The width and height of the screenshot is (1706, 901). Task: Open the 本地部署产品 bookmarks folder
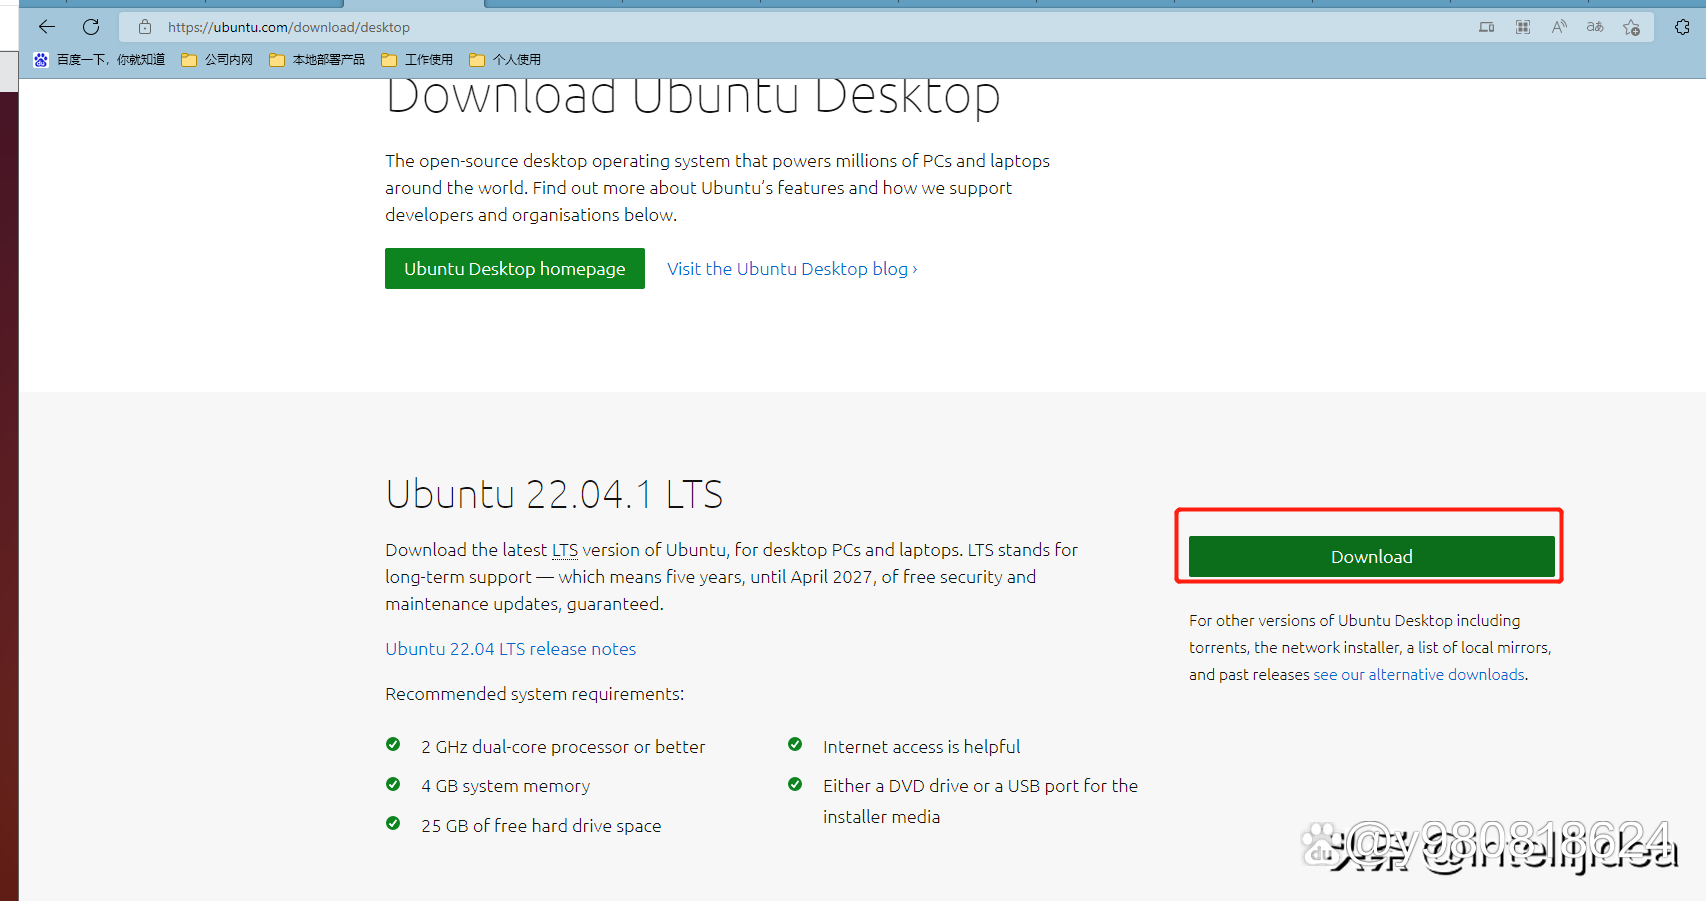[317, 60]
